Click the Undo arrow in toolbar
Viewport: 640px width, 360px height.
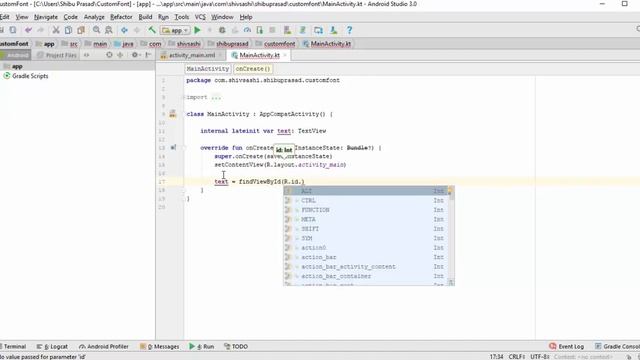[x=28, y=30]
